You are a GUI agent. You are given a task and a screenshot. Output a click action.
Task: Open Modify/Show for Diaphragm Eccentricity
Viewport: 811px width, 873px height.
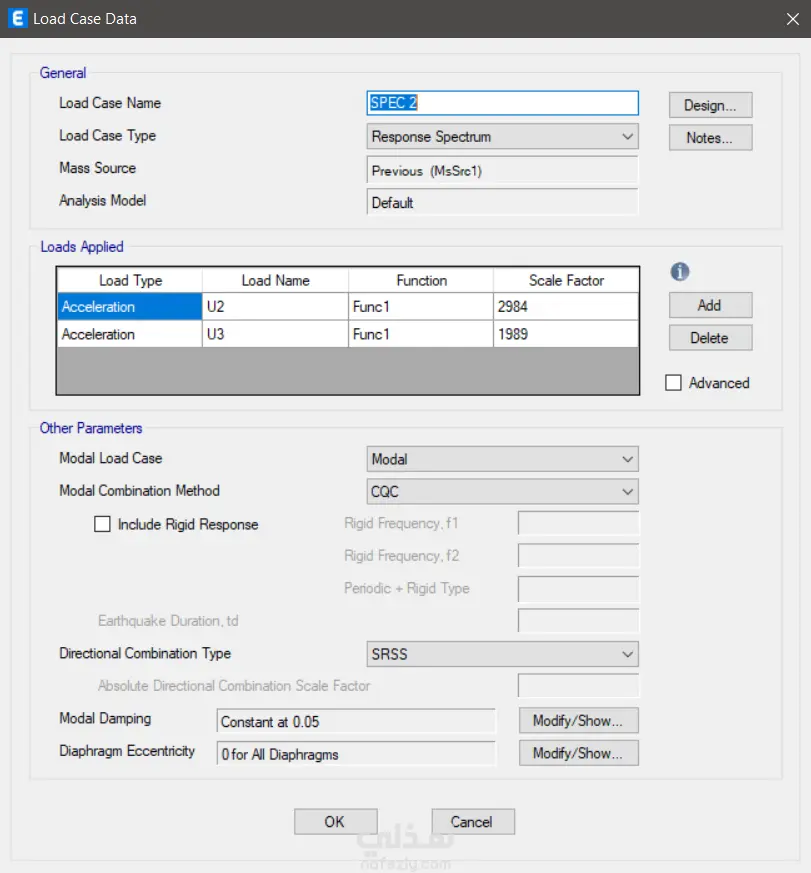tap(578, 753)
